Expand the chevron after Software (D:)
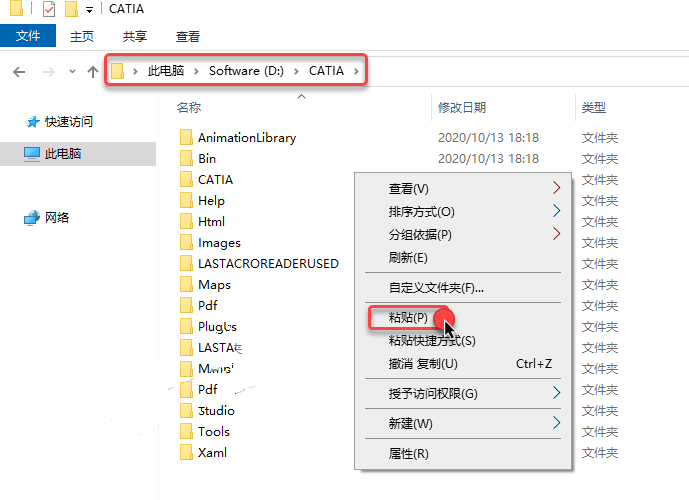Image resolution: width=689 pixels, height=500 pixels. (x=296, y=71)
